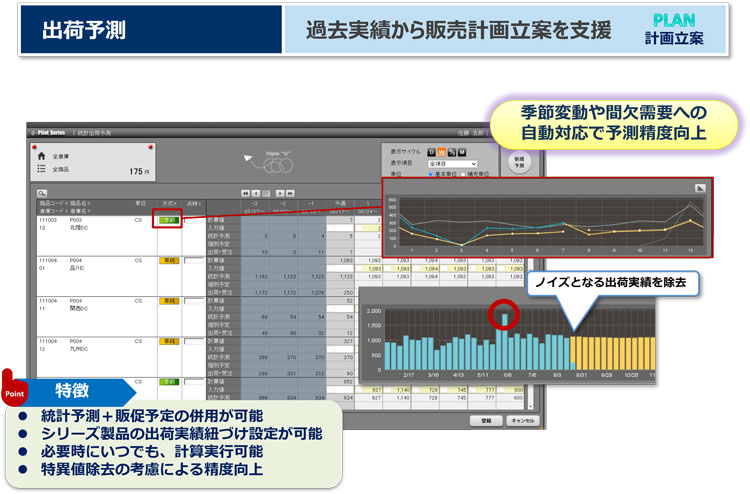Click the 登録 button
This screenshot has width=750, height=494.
tap(486, 420)
